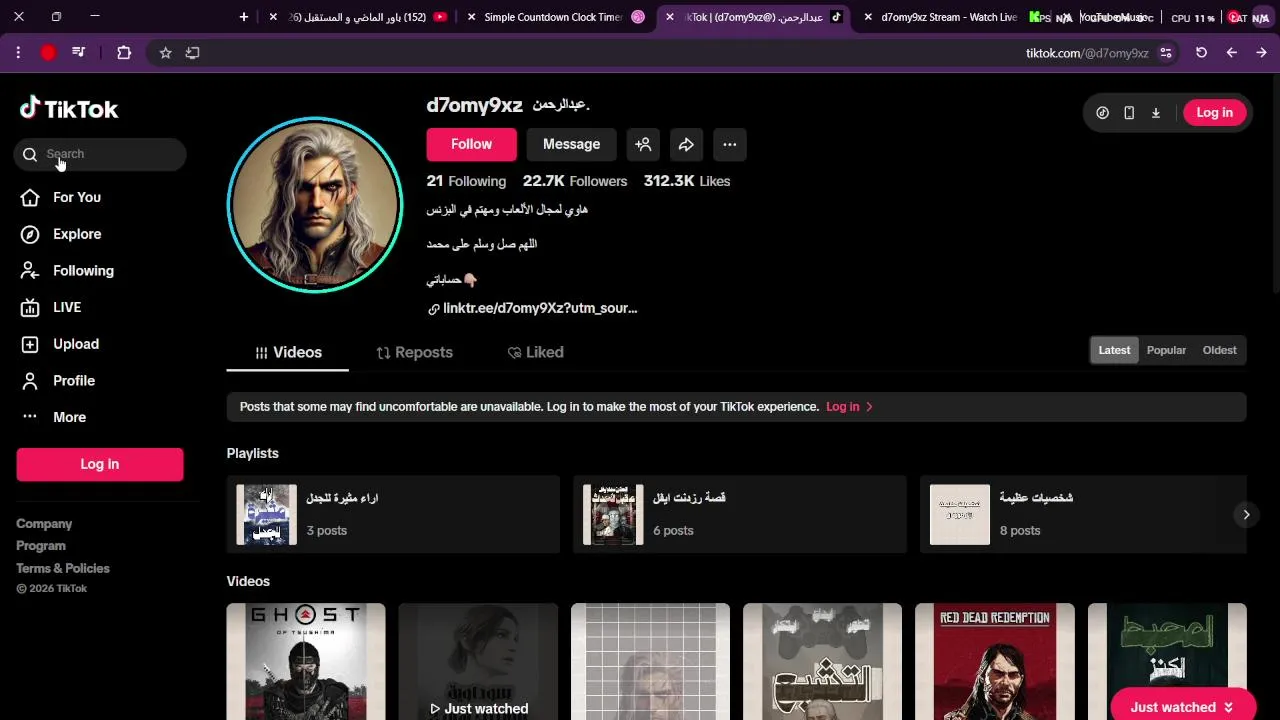
Task: Open the Company footer link
Action: (x=44, y=524)
